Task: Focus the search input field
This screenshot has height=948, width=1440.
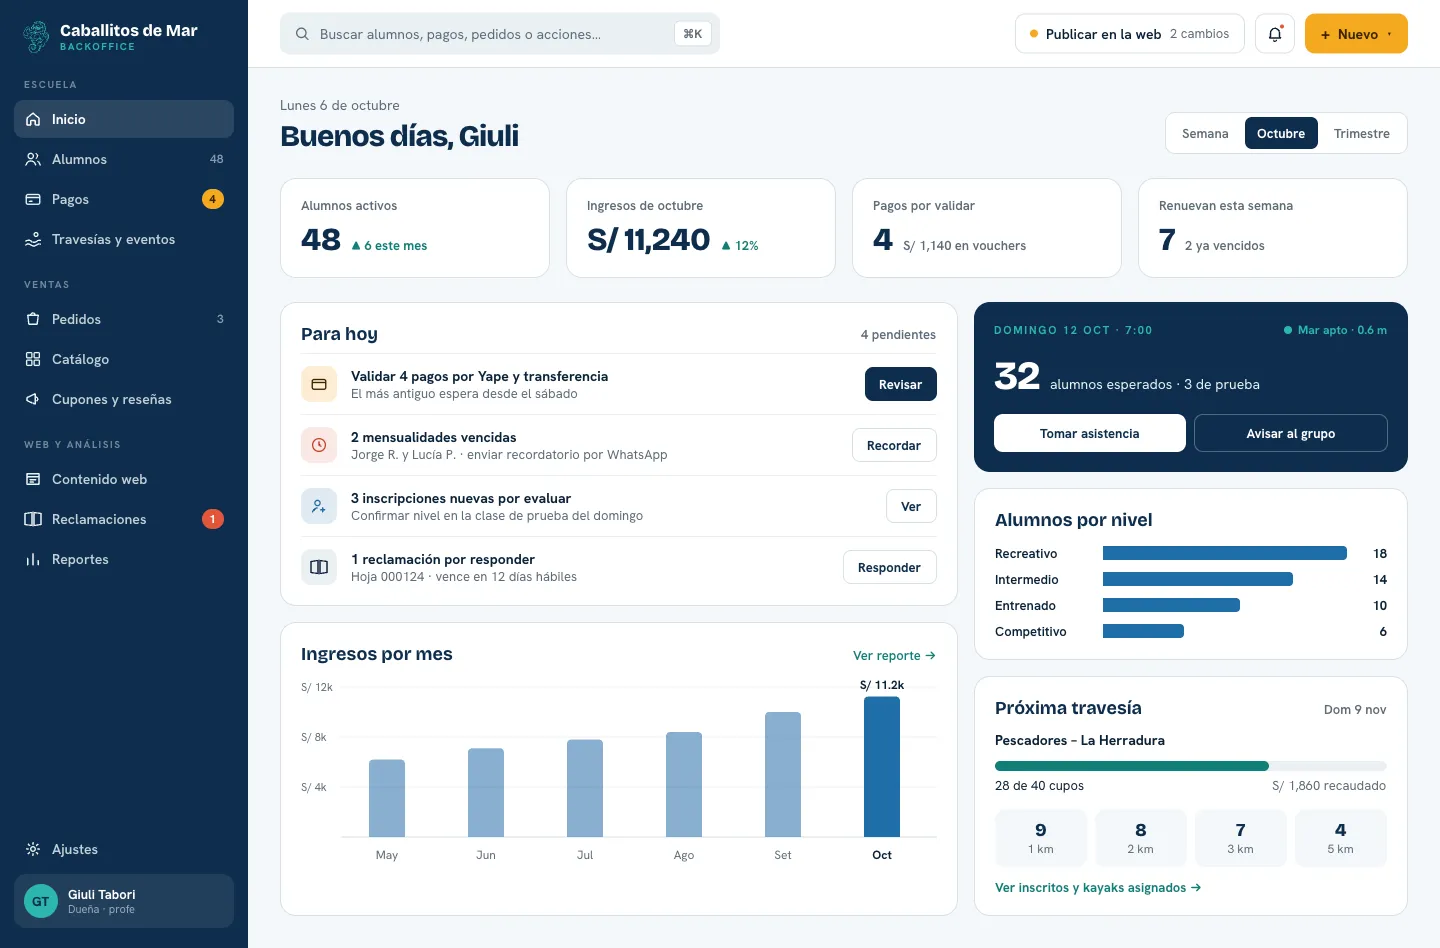Action: 500,34
